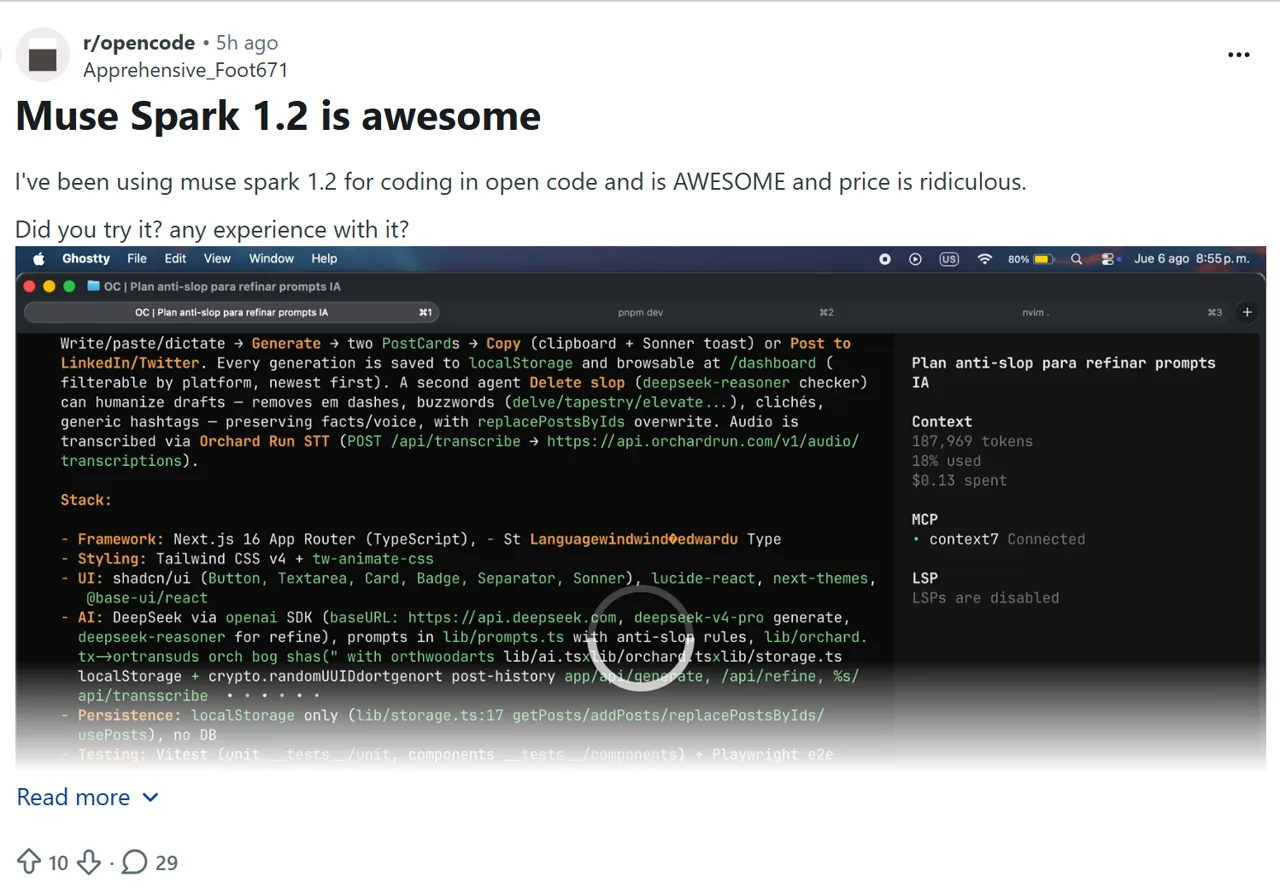1280x889 pixels.
Task: Click the Muse Spark 1.2 is awesome title
Action: coord(278,116)
